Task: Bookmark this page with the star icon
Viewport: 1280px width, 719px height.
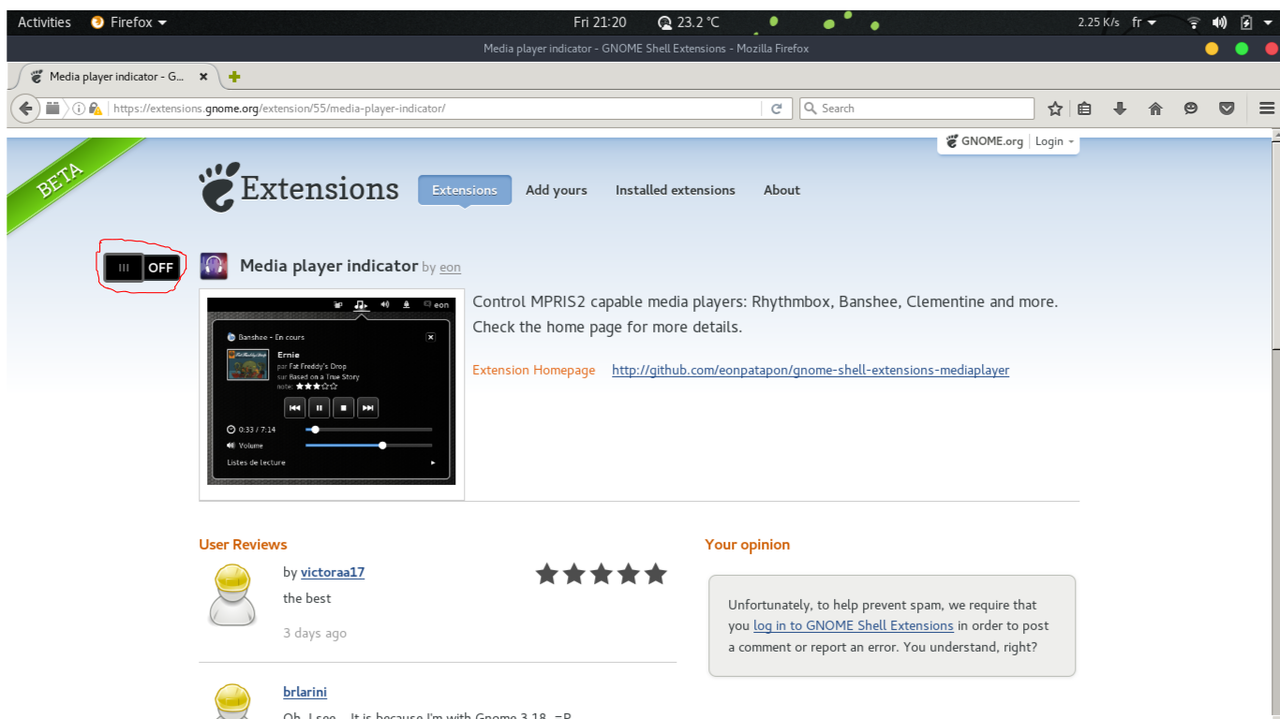Action: pyautogui.click(x=1055, y=108)
